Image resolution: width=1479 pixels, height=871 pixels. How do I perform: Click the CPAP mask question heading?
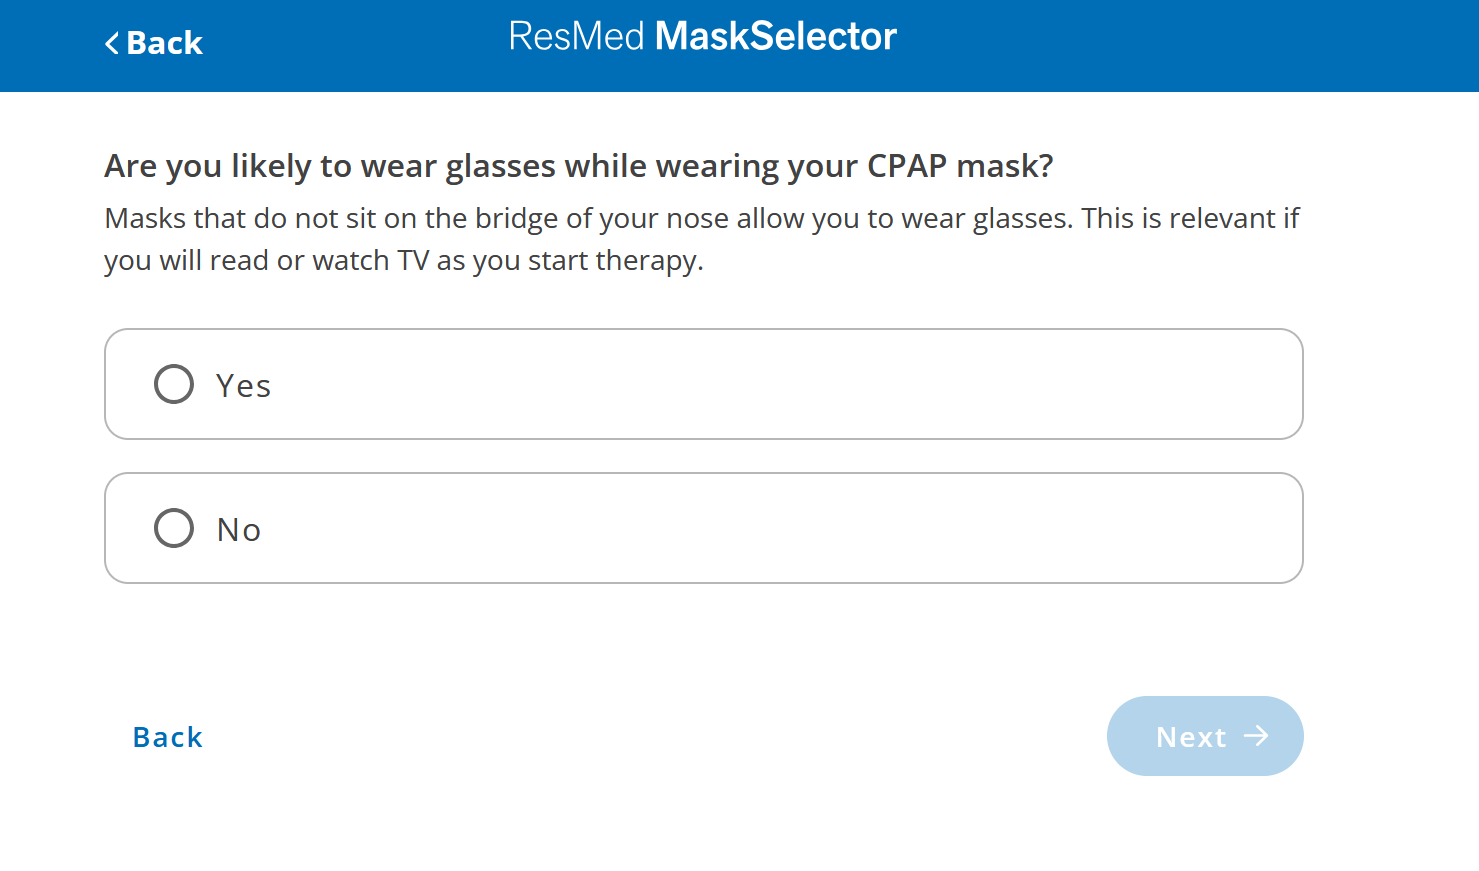click(x=578, y=165)
